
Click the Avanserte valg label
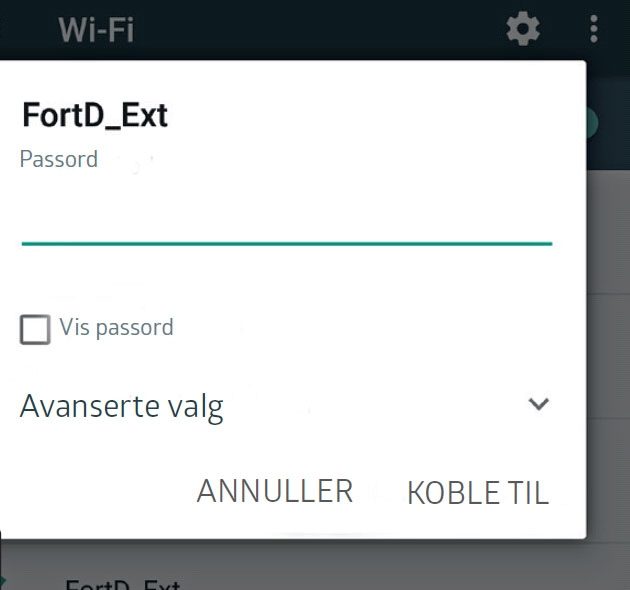tap(121, 407)
